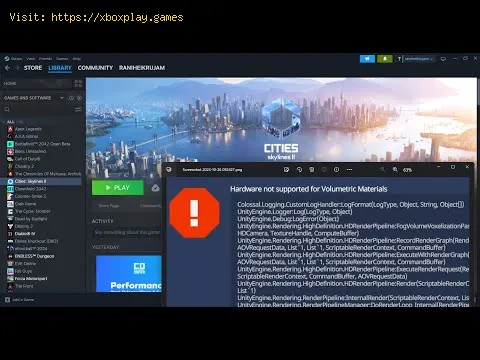Click the Photos app icon in viewer title bar

click(169, 169)
